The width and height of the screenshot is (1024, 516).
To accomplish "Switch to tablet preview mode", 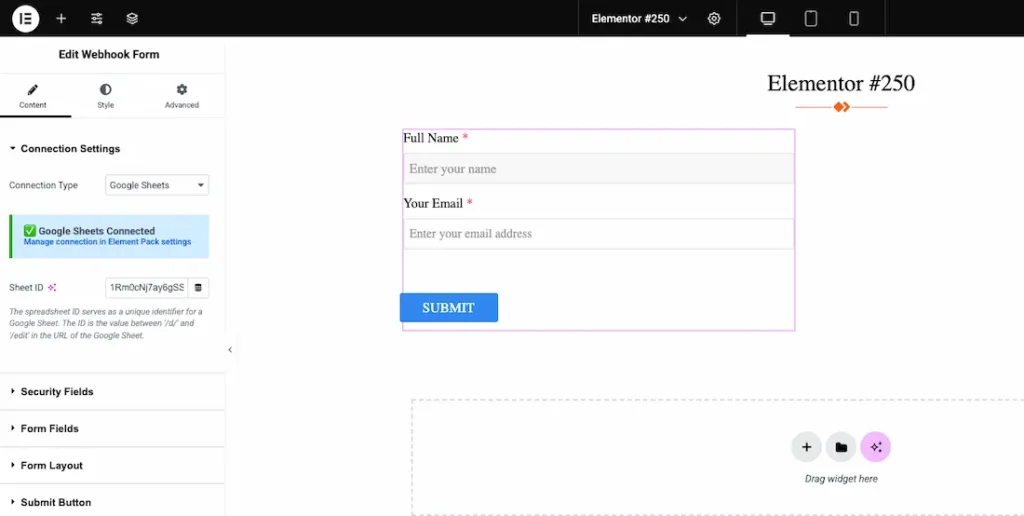I will pos(811,18).
